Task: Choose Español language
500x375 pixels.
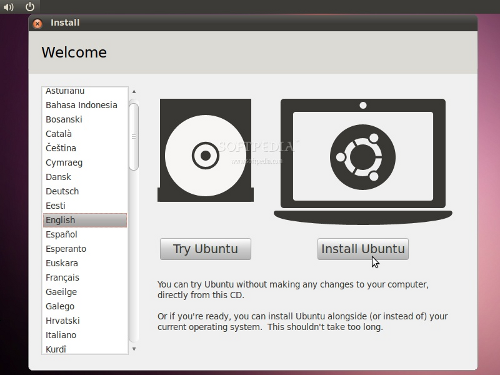Action: [85, 234]
